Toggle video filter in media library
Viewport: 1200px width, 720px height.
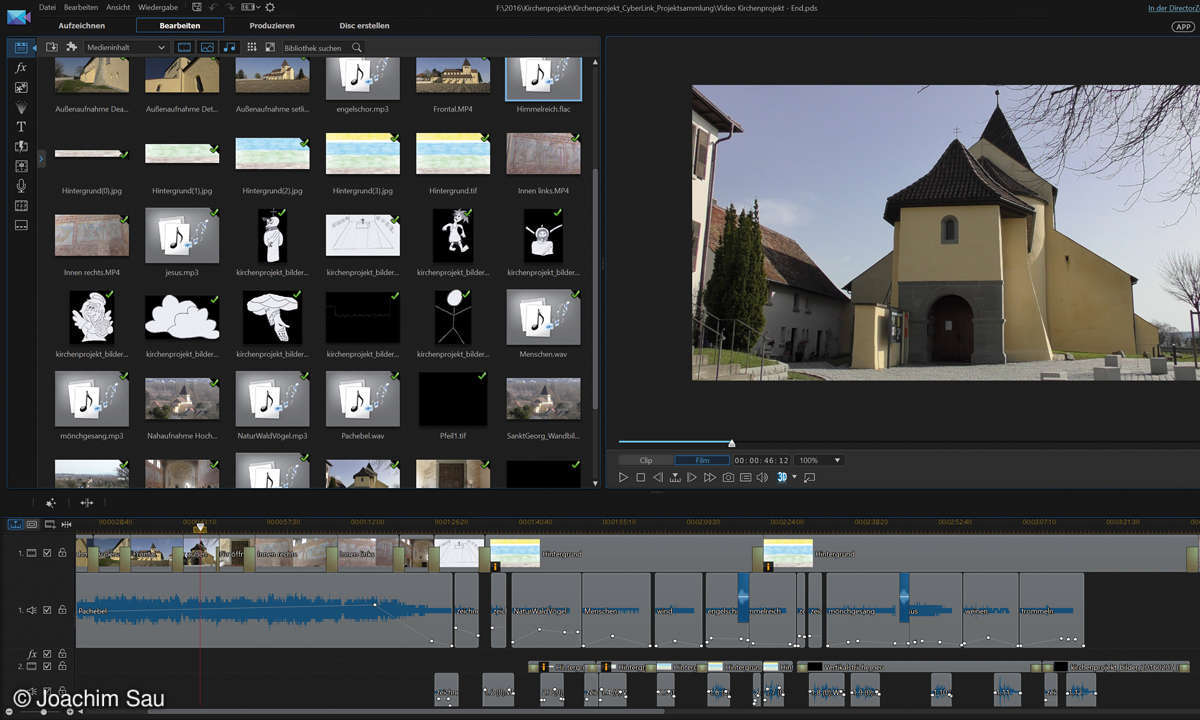click(x=184, y=47)
